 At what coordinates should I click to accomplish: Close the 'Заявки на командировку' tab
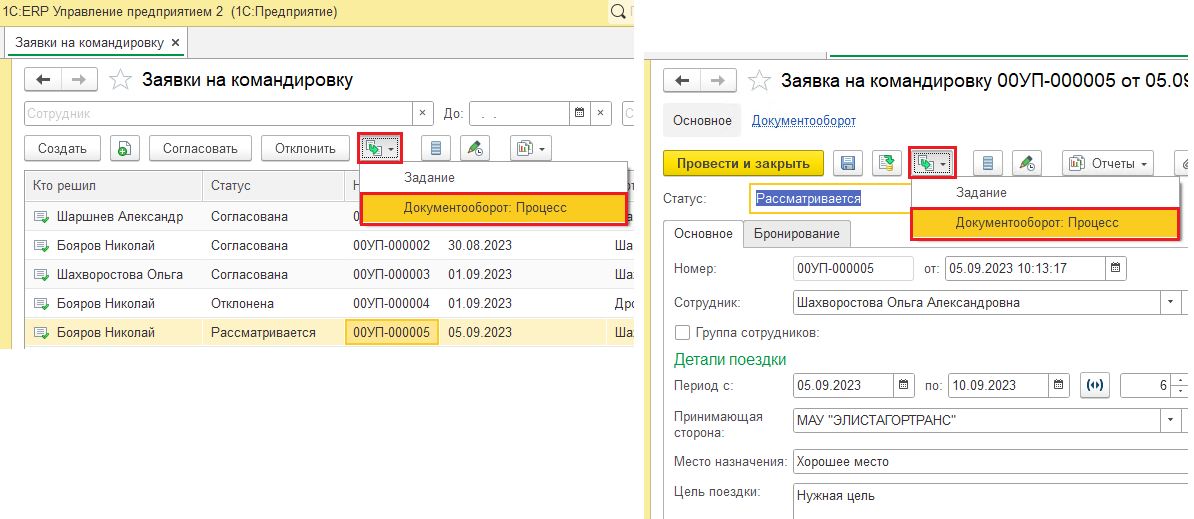click(175, 42)
